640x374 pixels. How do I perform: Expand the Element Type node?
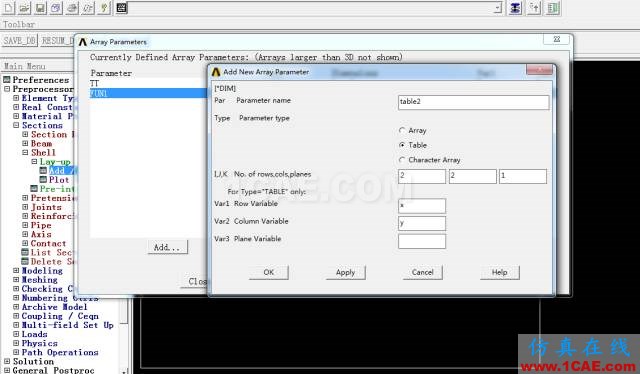pos(16,98)
